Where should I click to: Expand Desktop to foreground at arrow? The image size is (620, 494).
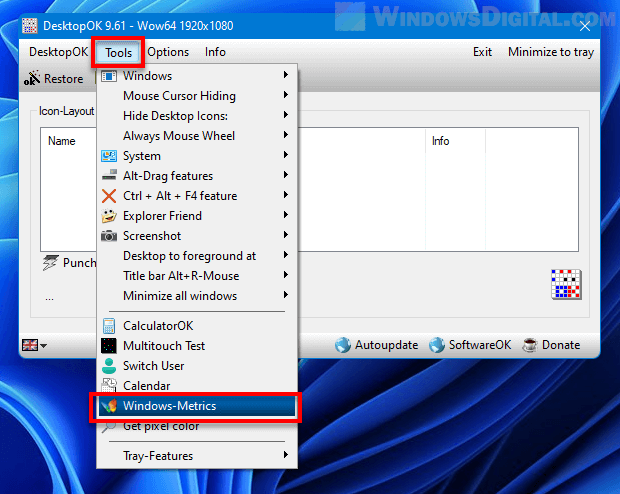click(286, 255)
